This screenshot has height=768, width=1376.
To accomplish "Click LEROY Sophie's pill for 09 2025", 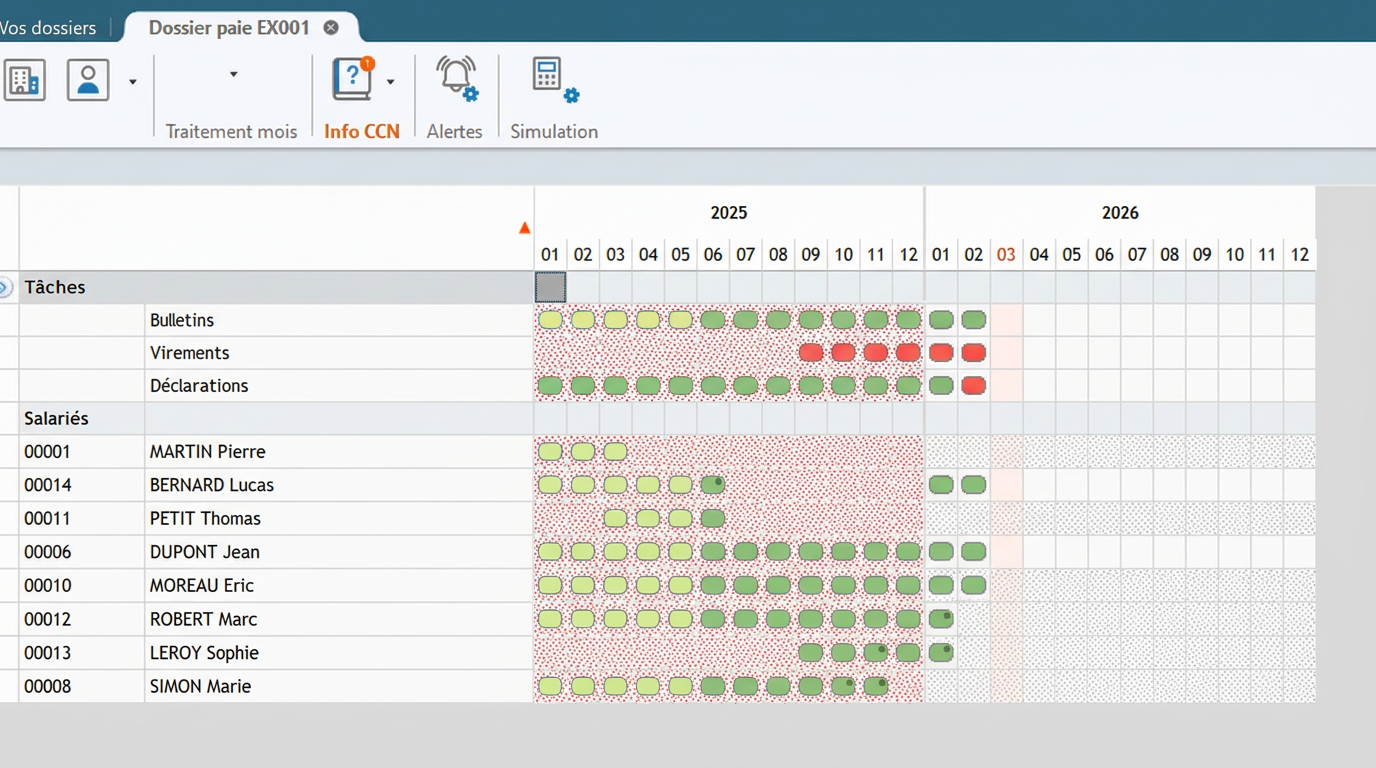I will click(811, 653).
